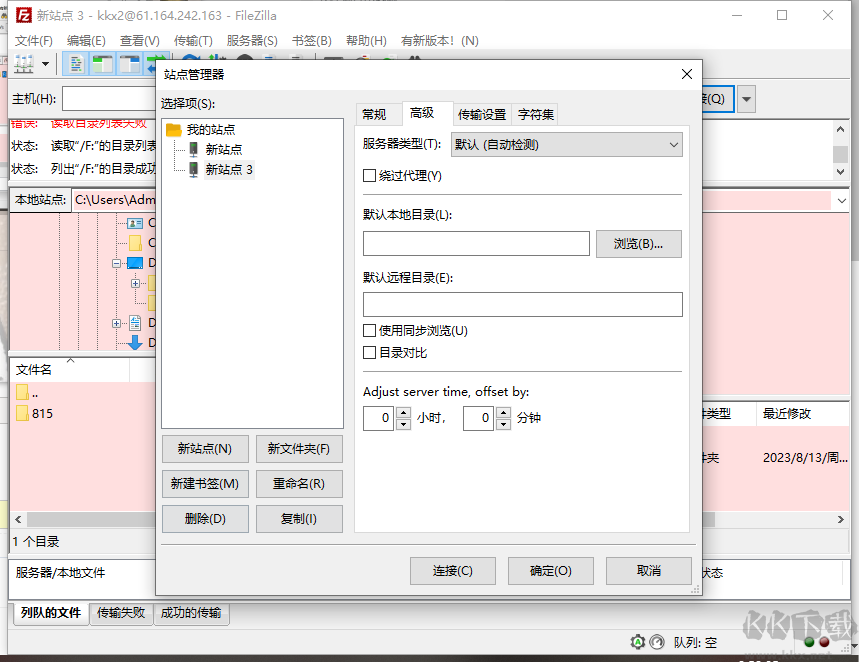Viewport: 859px width, 662px height.
Task: Open the 书签(B) menu
Action: pos(312,41)
